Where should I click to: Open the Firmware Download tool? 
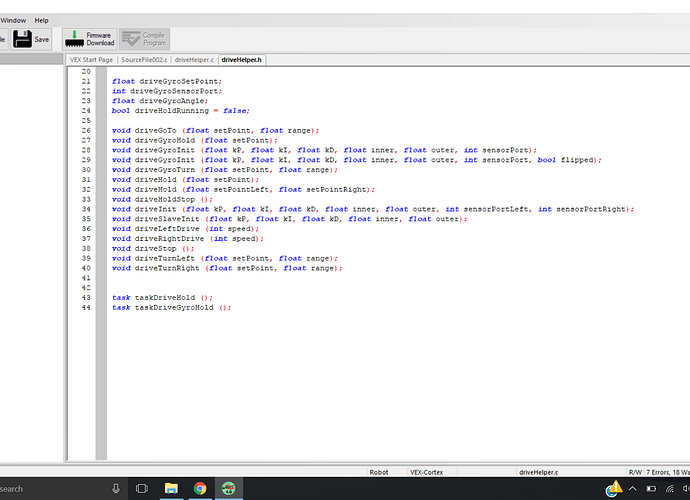point(90,39)
